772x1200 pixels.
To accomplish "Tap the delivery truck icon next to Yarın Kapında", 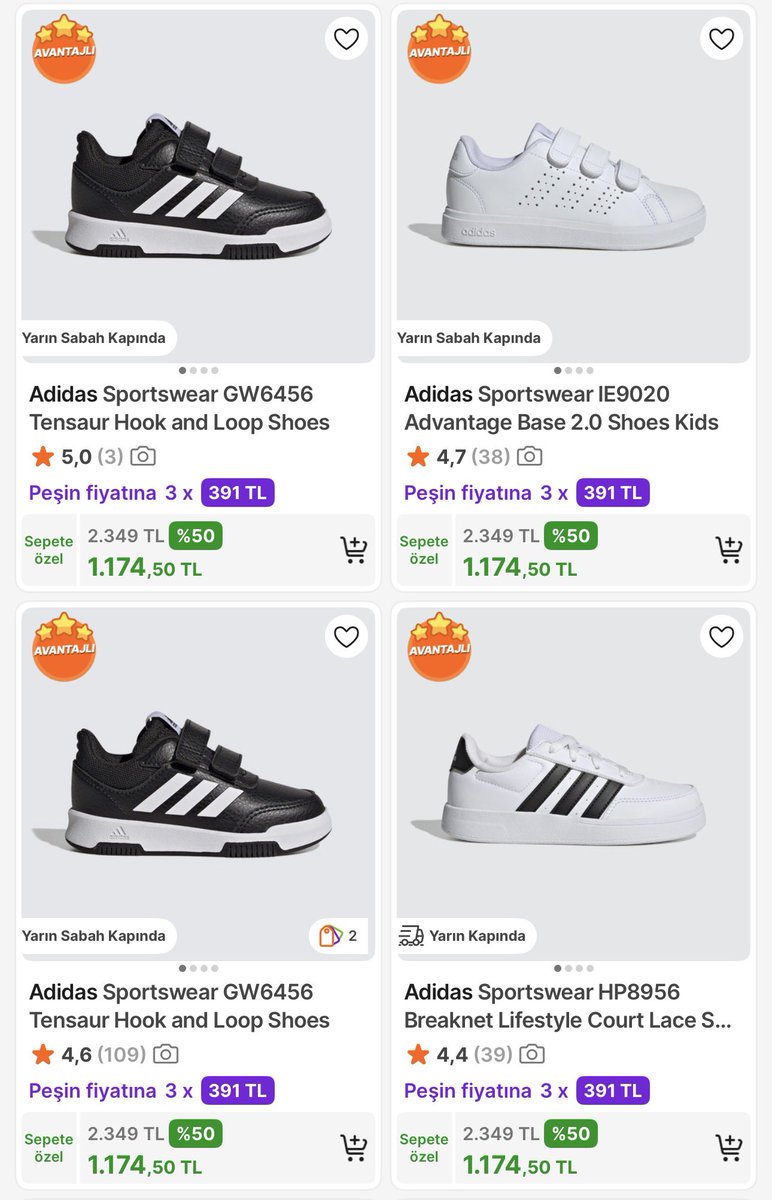I will pos(411,936).
